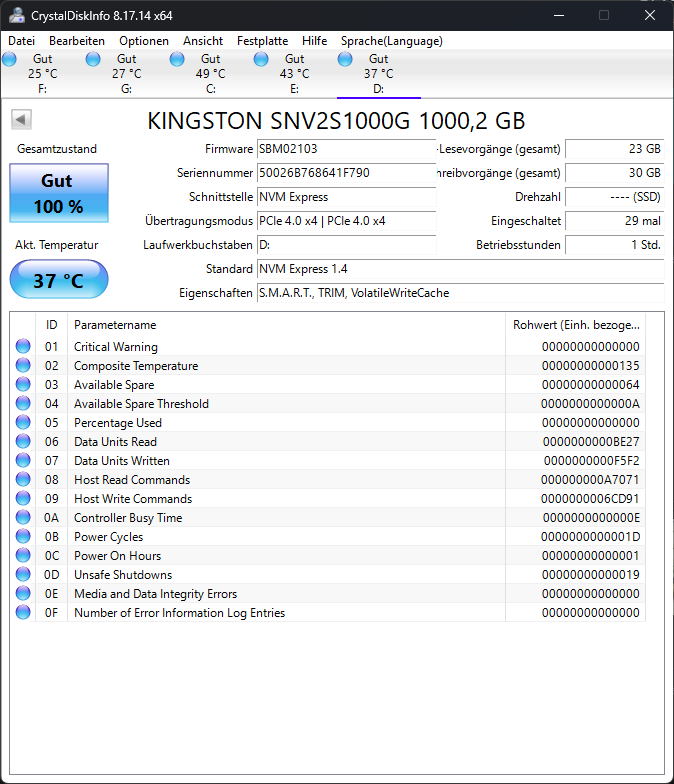Click status orb for Data Units Written
674x784 pixels.
click(x=23, y=460)
